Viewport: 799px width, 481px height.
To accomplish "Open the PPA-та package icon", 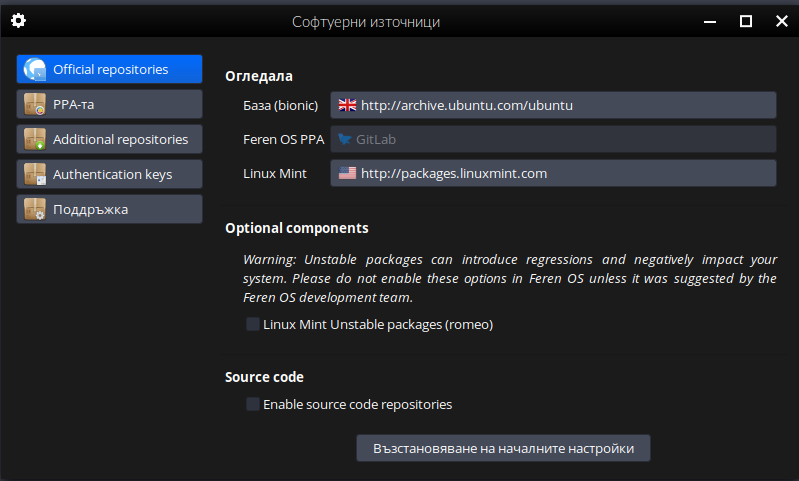I will [35, 104].
